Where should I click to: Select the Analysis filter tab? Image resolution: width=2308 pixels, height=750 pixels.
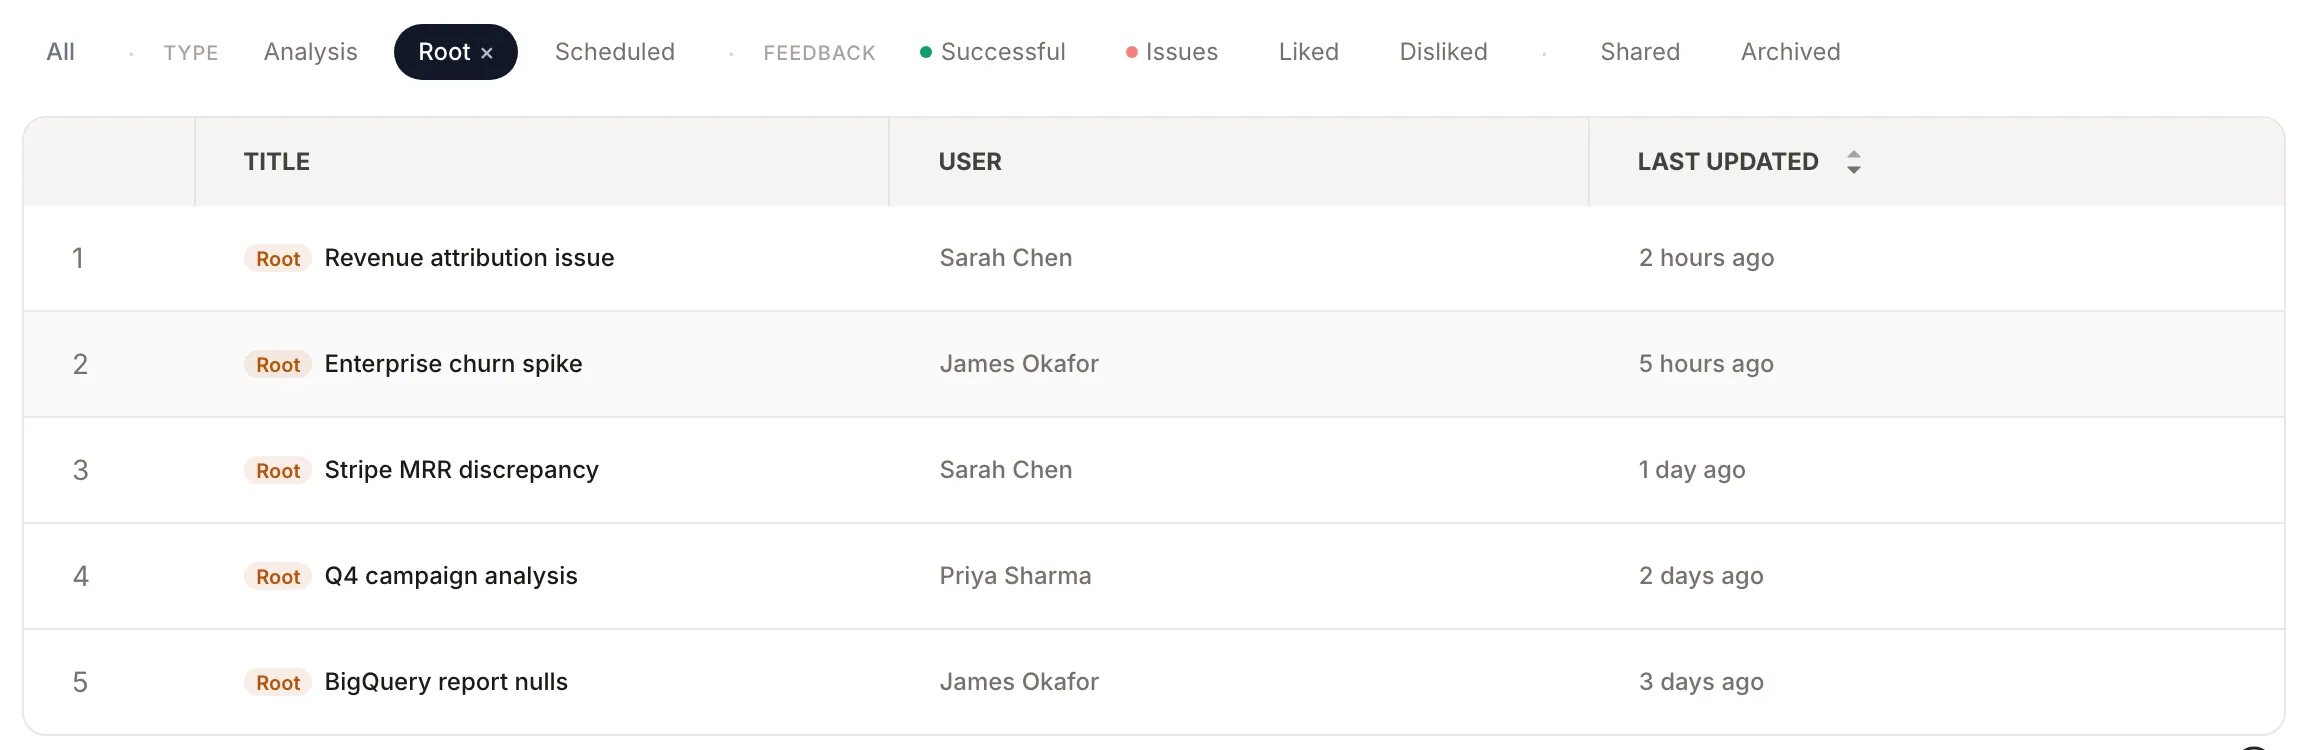click(310, 51)
